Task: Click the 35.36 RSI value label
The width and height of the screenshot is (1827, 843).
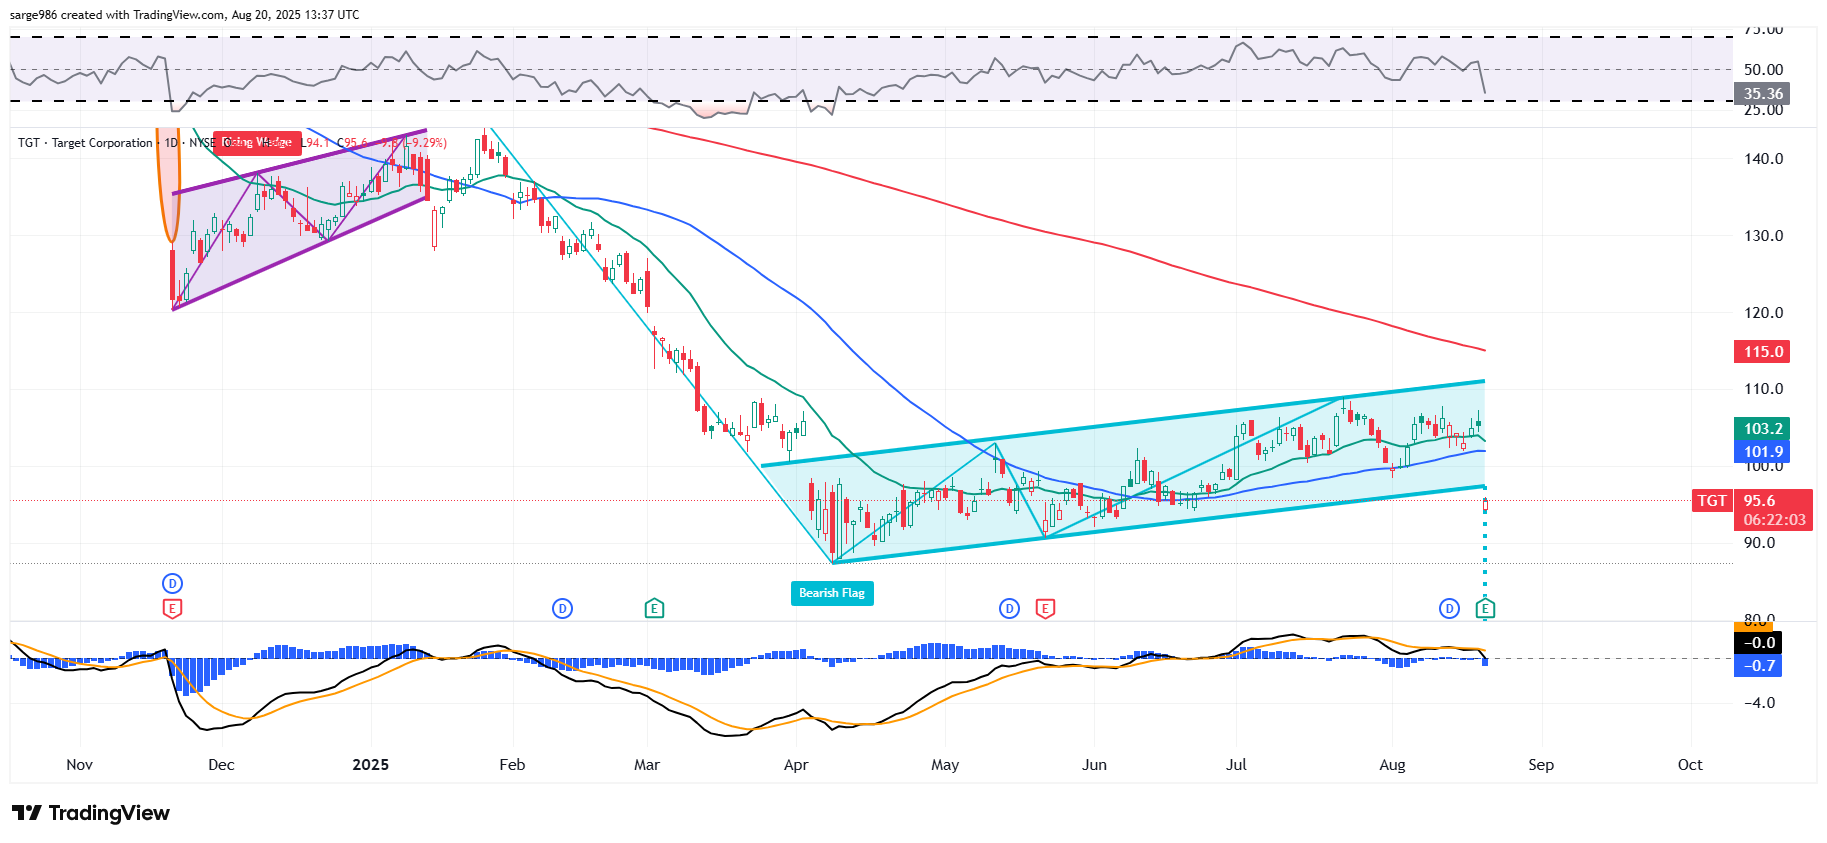Action: 1762,94
